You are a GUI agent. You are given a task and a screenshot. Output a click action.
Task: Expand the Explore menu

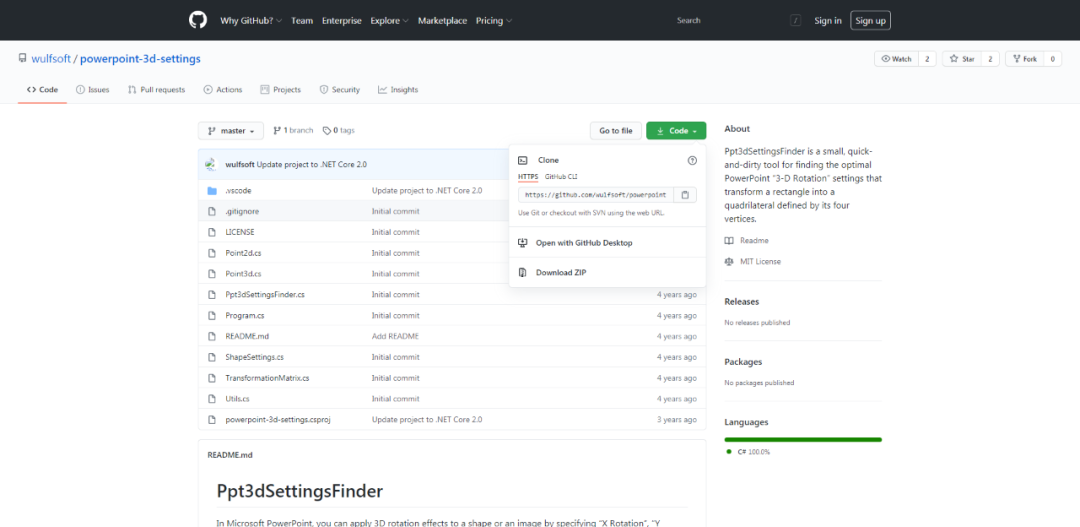coord(389,21)
